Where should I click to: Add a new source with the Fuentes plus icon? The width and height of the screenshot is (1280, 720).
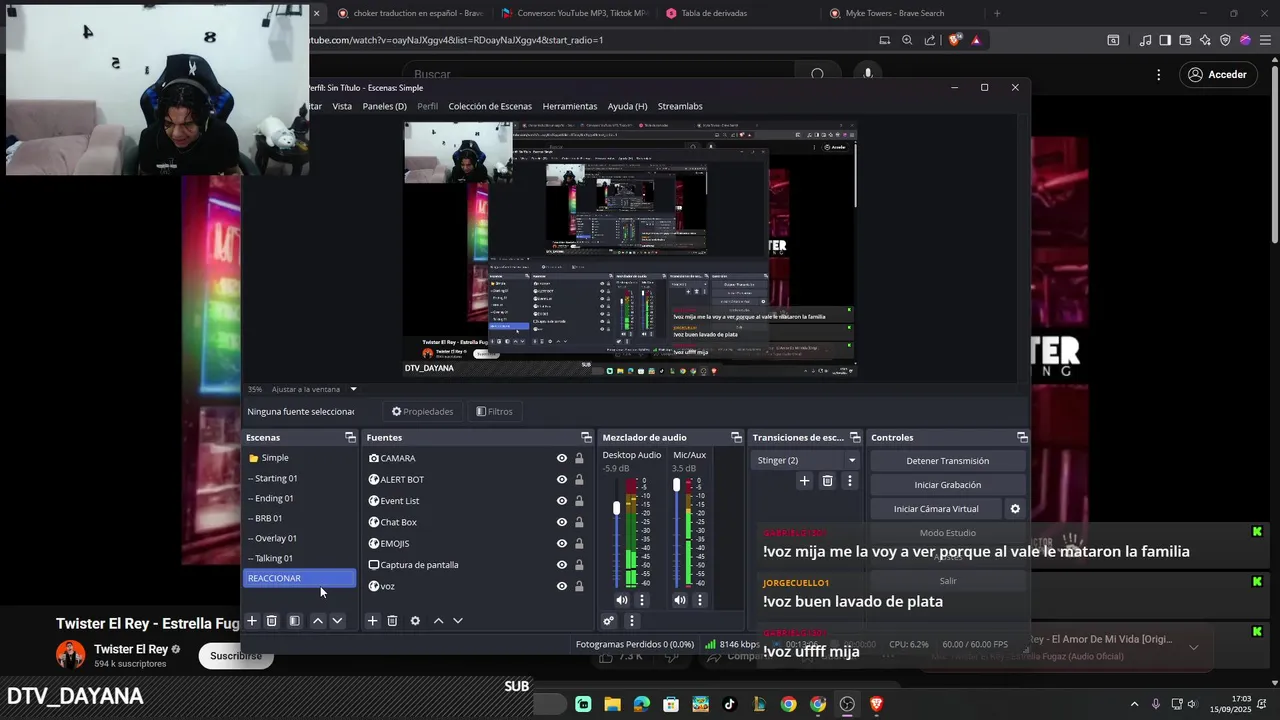click(372, 621)
